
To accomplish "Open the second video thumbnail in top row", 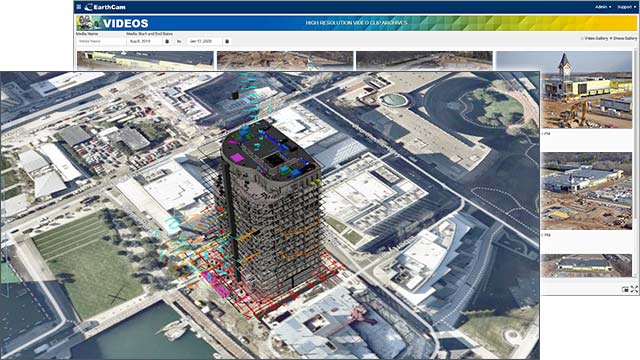I will (x=285, y=61).
